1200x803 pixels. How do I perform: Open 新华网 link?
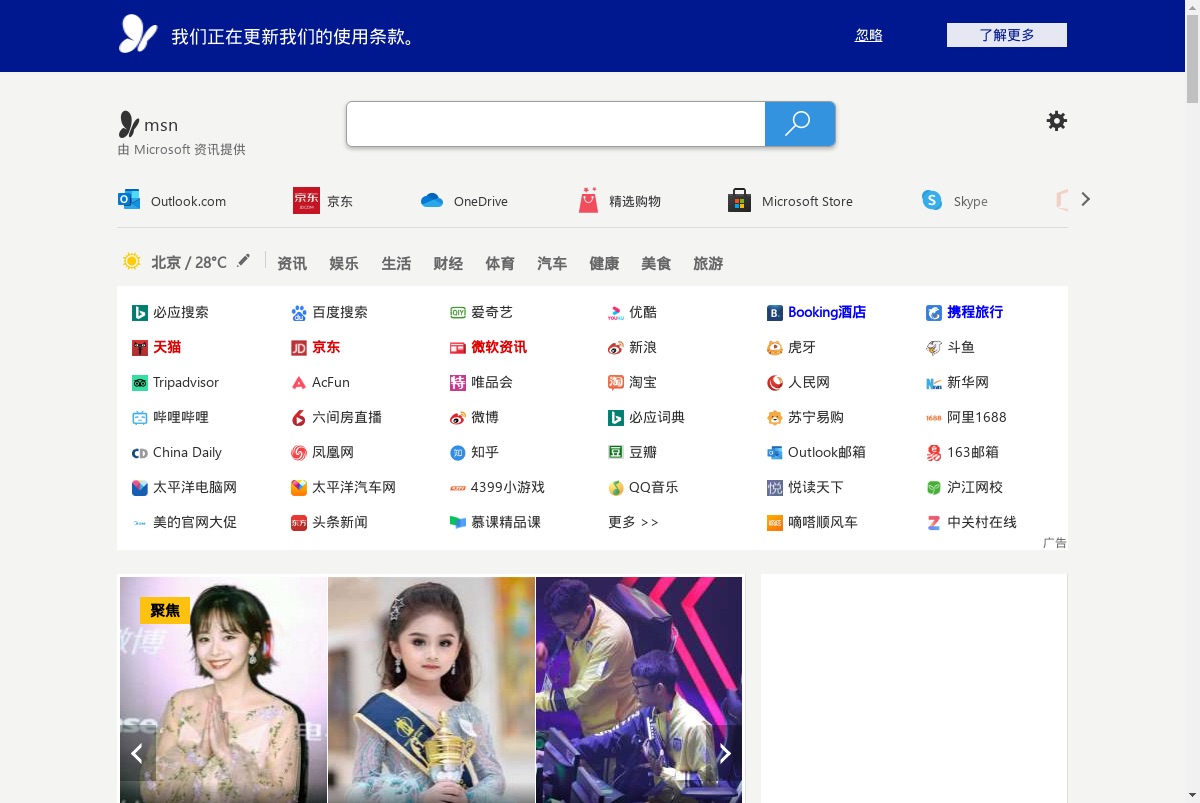point(957,382)
